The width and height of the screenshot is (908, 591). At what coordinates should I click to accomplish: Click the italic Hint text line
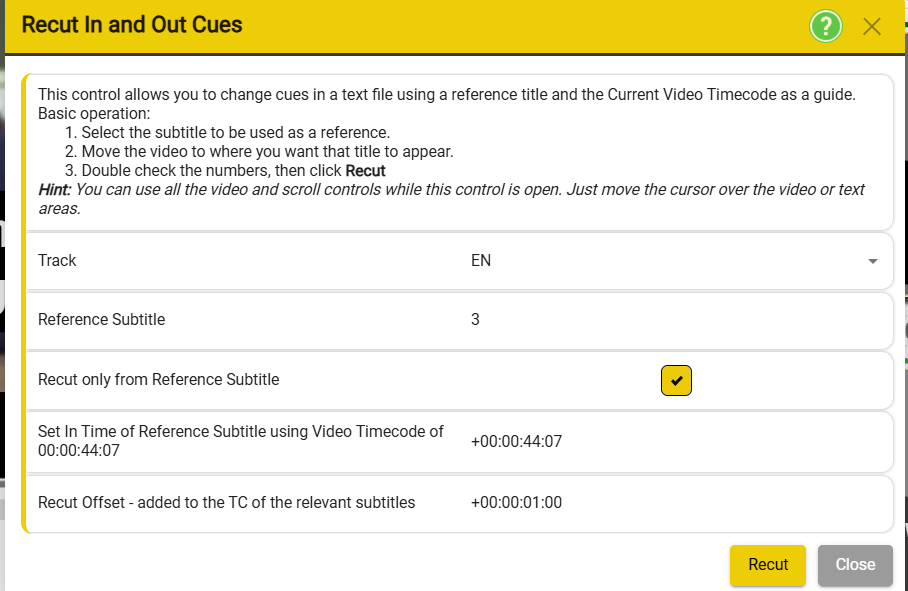451,199
